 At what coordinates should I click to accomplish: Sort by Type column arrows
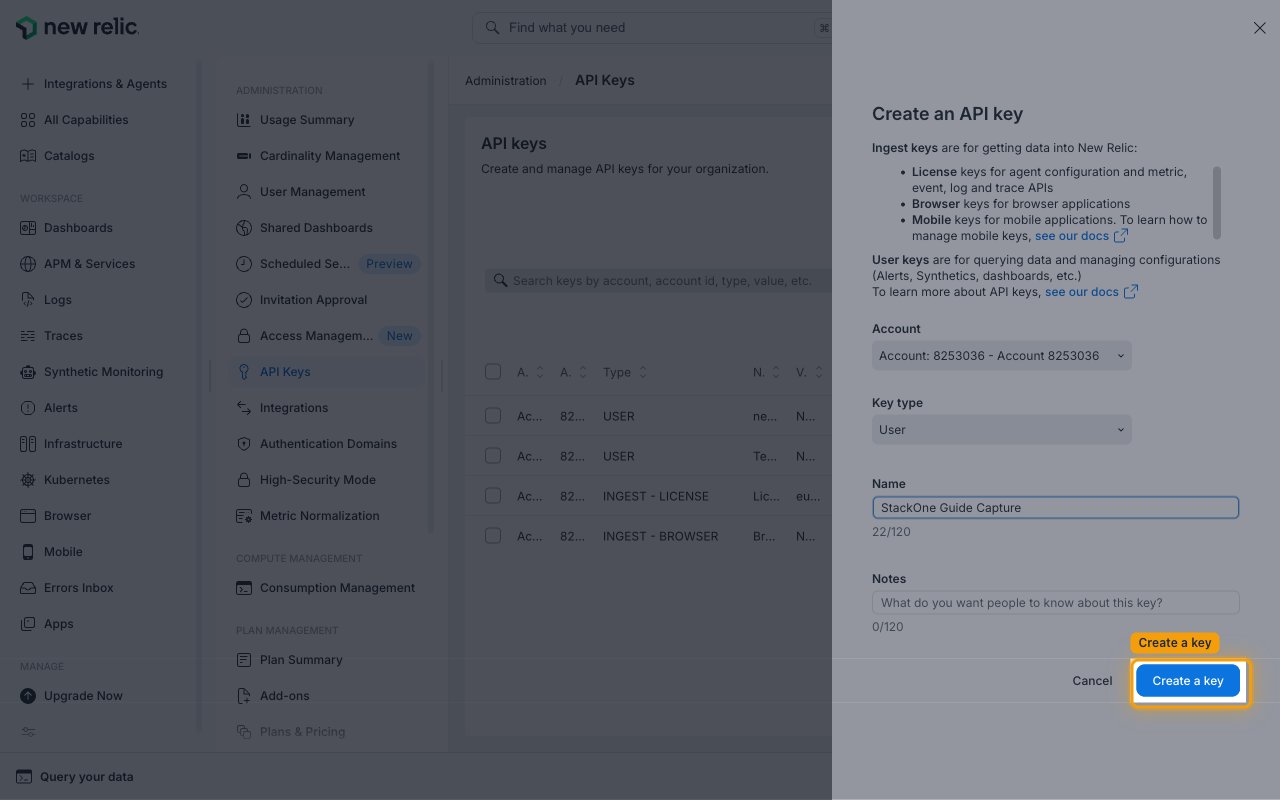click(x=643, y=372)
